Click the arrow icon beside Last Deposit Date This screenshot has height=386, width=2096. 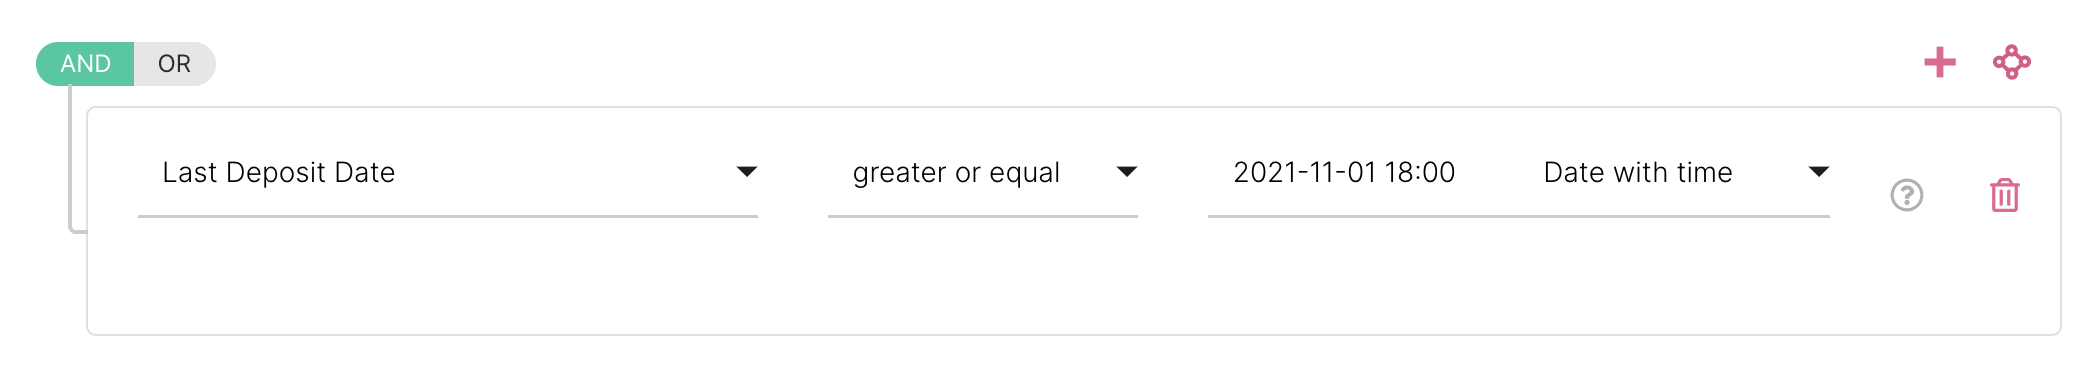point(746,172)
